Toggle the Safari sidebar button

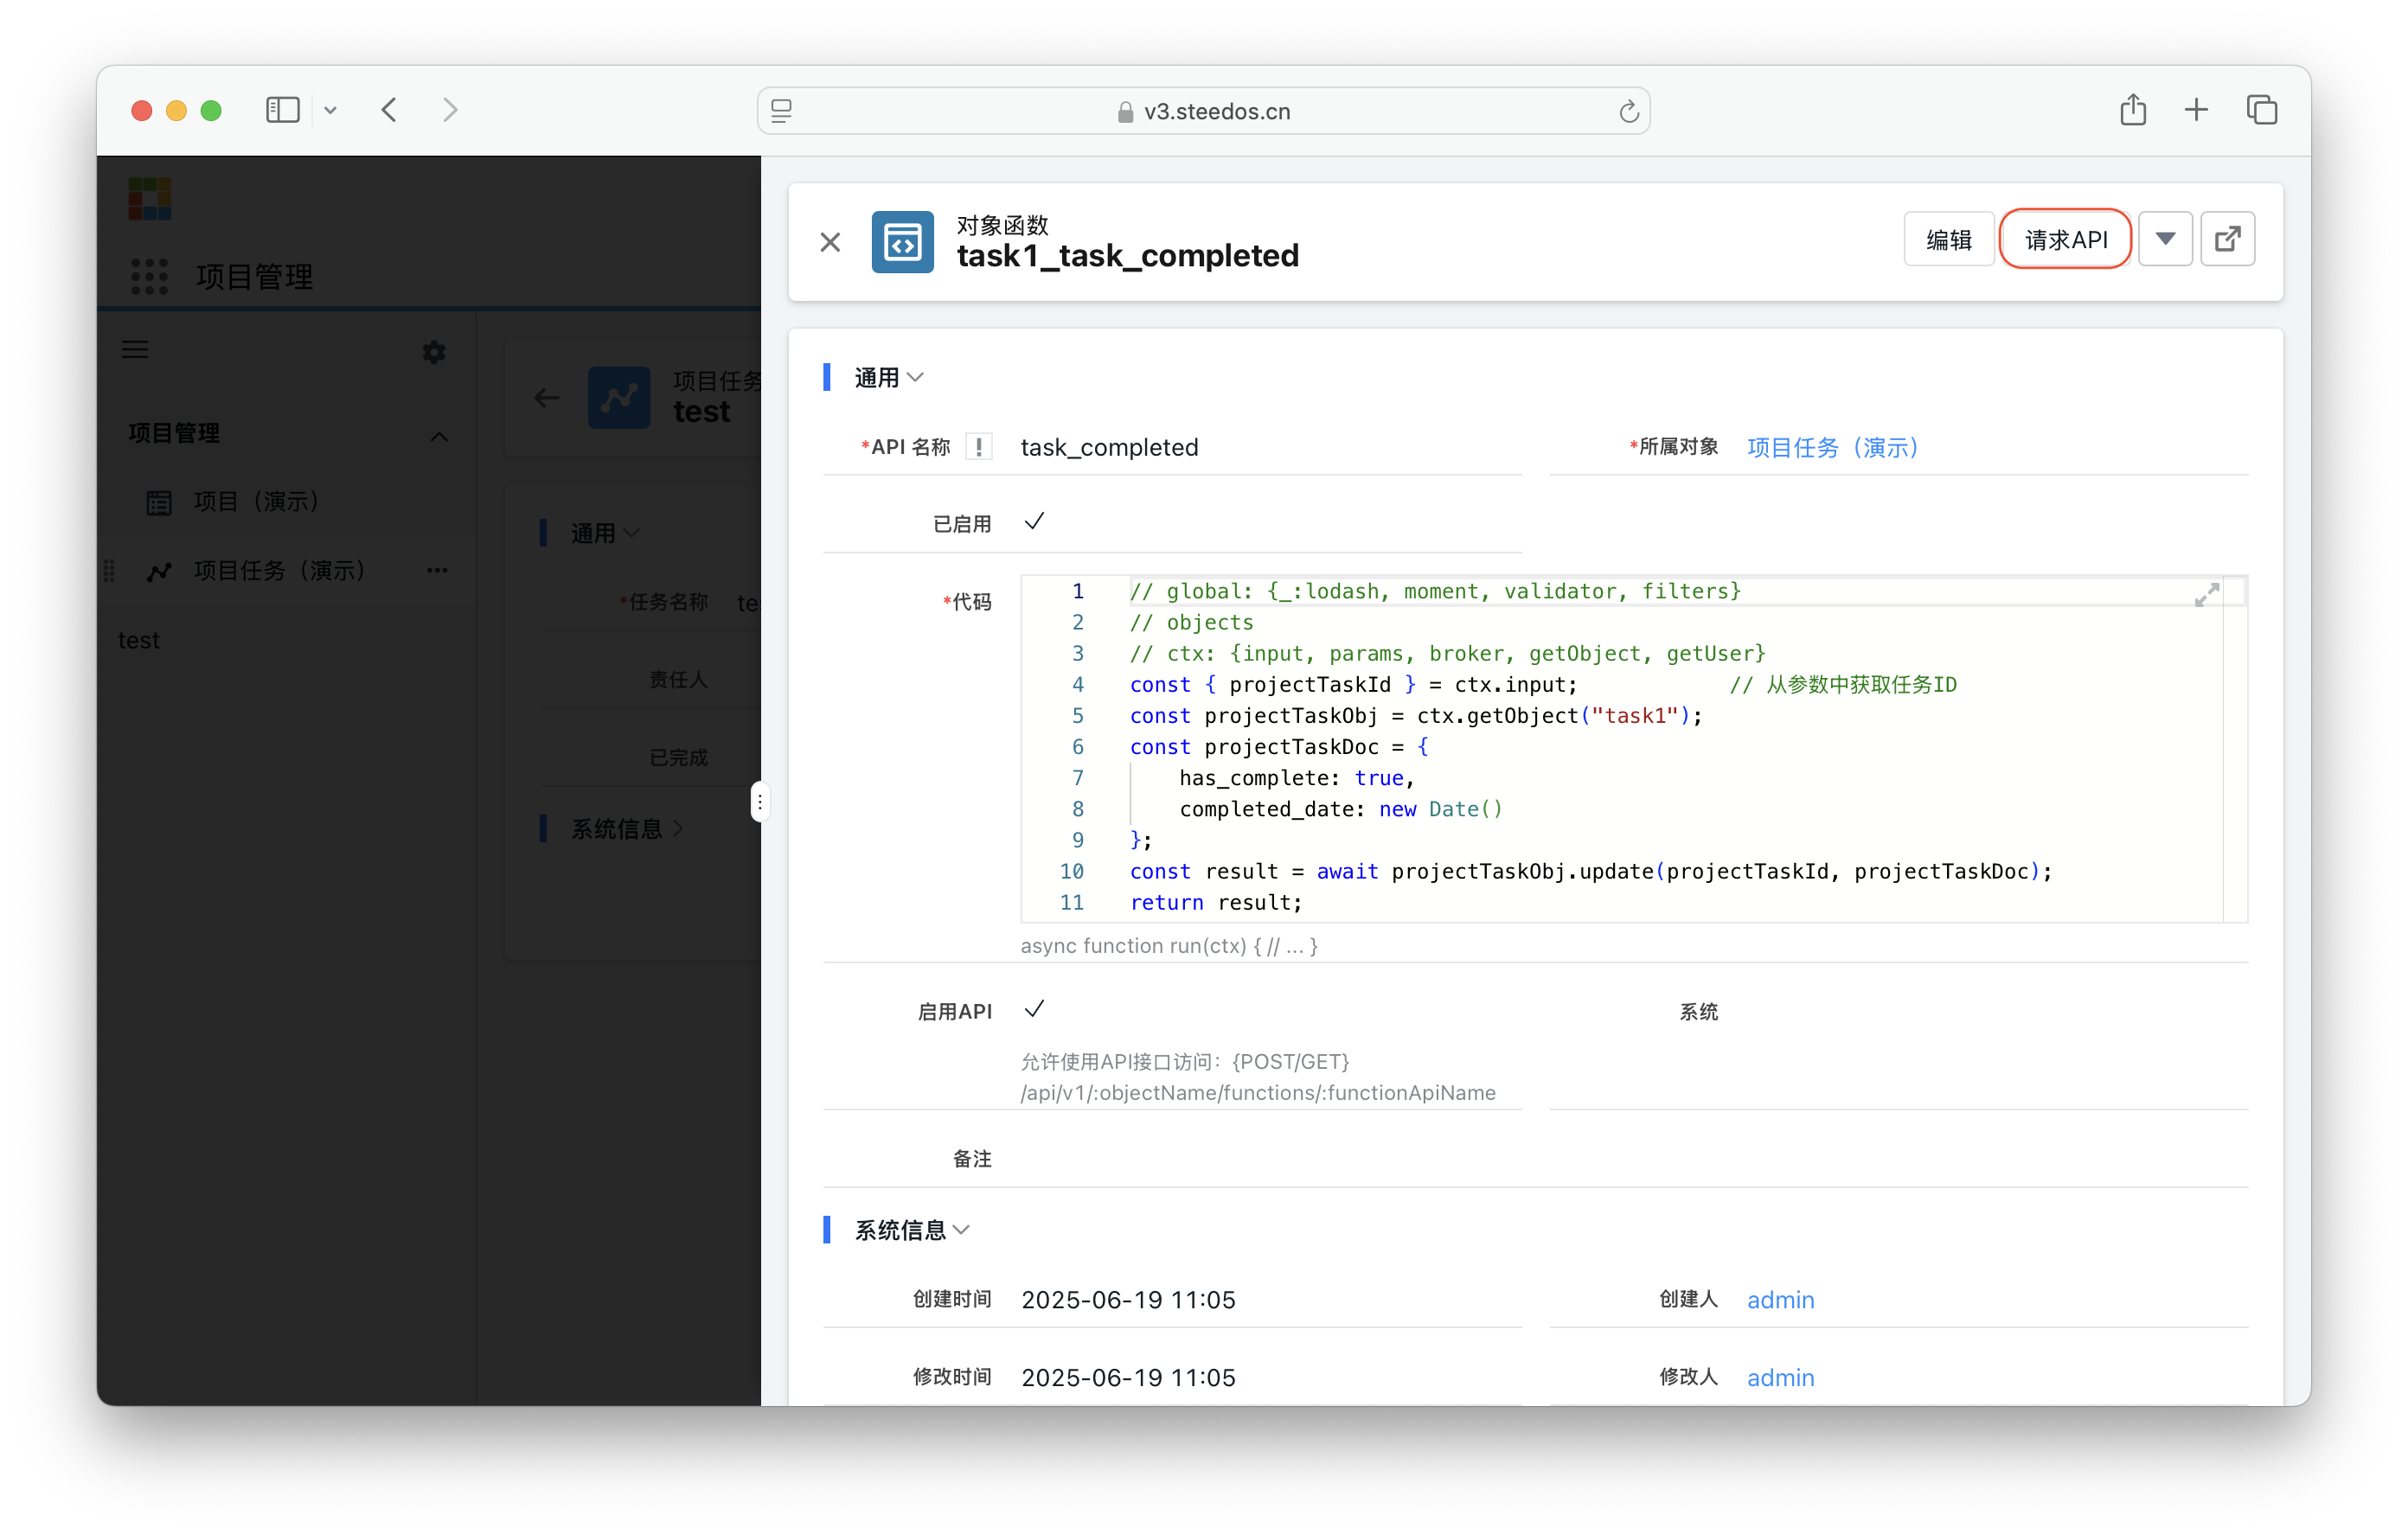[283, 110]
